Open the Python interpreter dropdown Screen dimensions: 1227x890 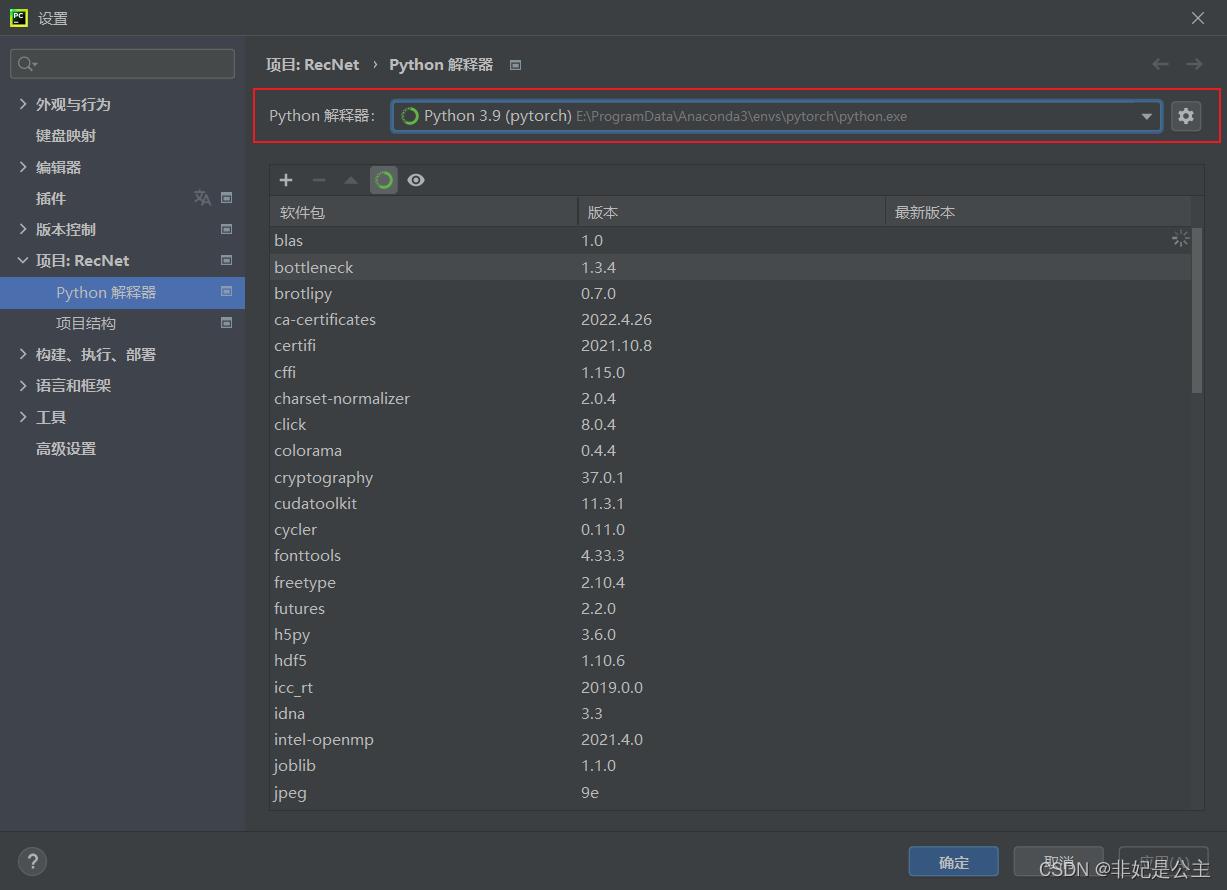coord(1147,116)
